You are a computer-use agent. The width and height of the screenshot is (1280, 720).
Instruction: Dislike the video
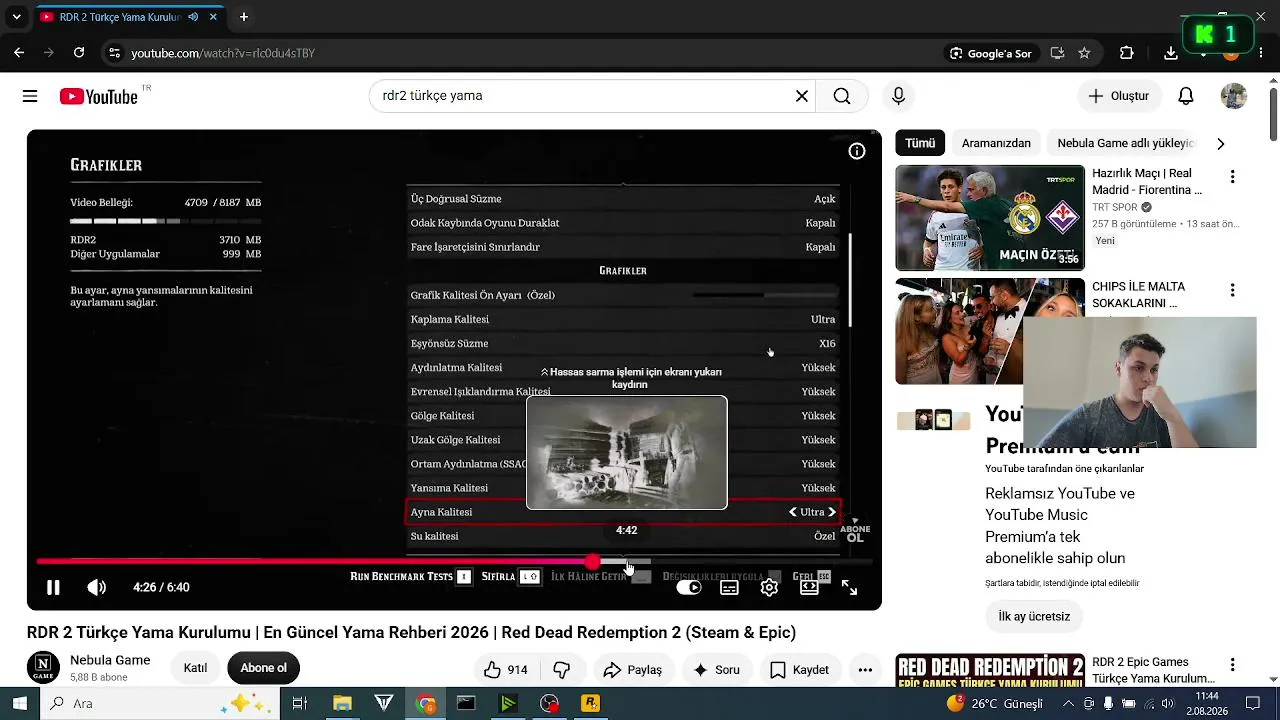(562, 670)
